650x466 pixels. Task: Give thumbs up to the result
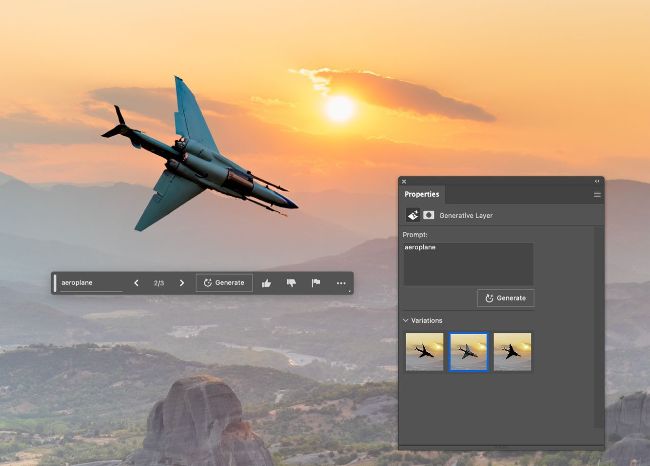[x=267, y=283]
